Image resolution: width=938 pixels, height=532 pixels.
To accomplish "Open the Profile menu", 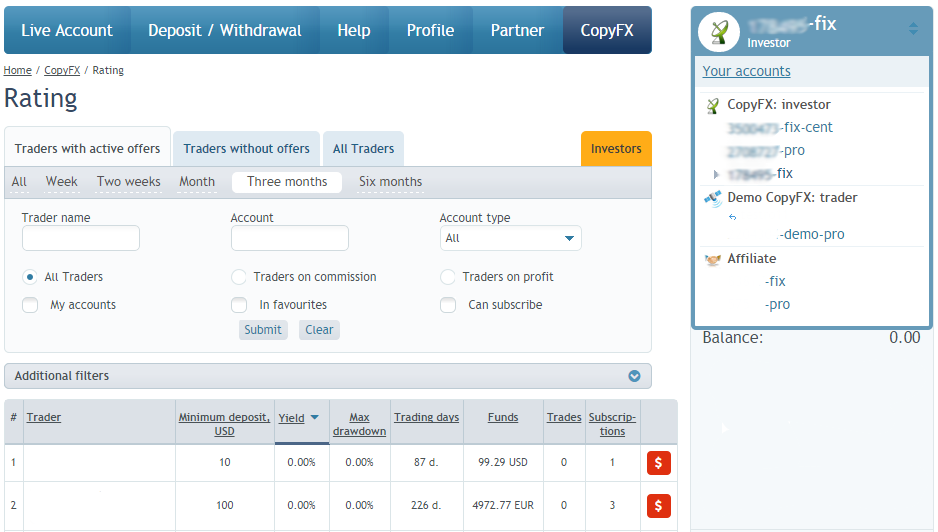I will 431,31.
